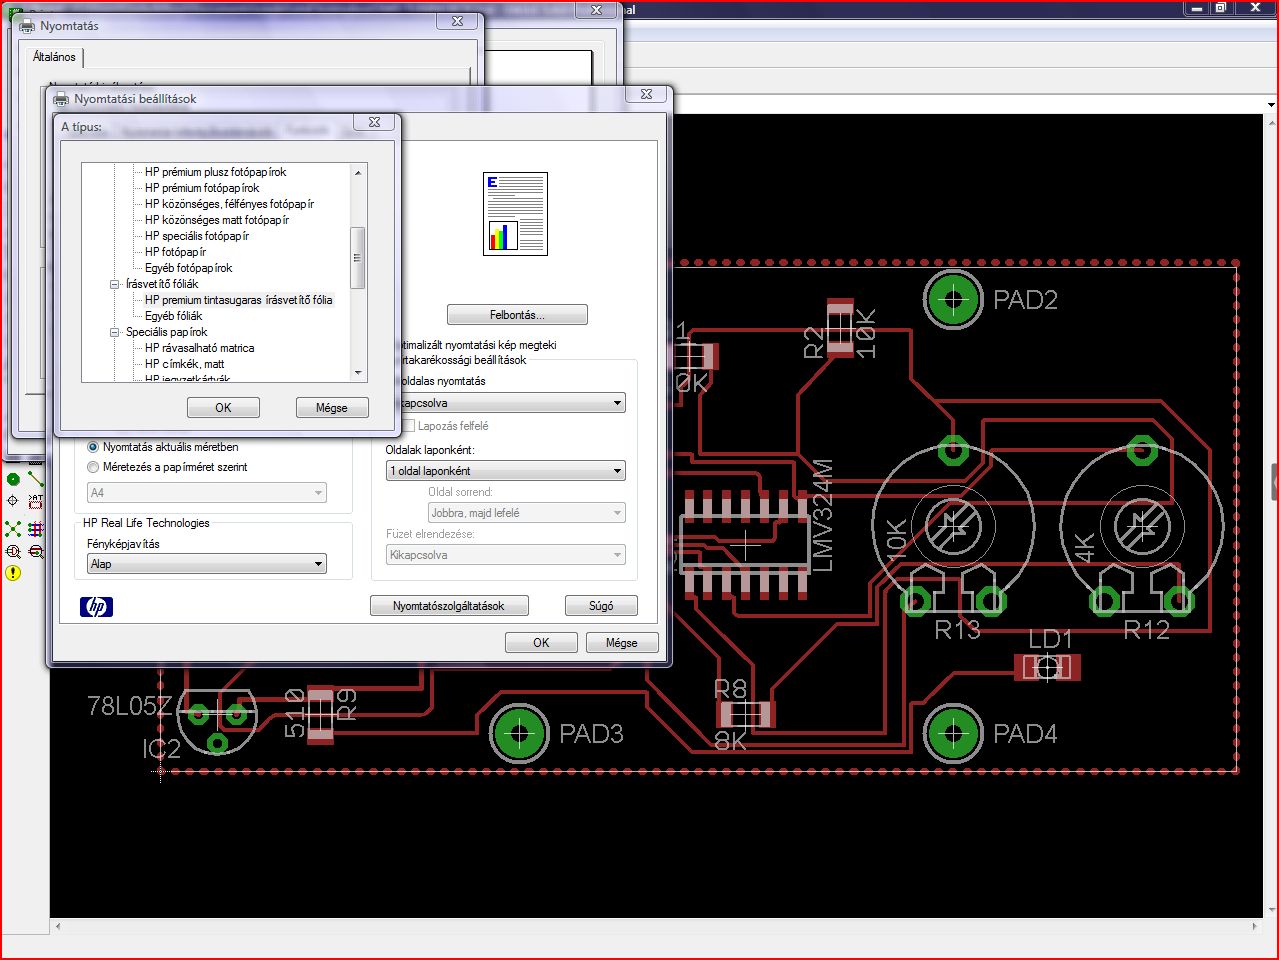Click the 'Nyomtatószolgáltatások' button
The image size is (1279, 960).
point(449,606)
